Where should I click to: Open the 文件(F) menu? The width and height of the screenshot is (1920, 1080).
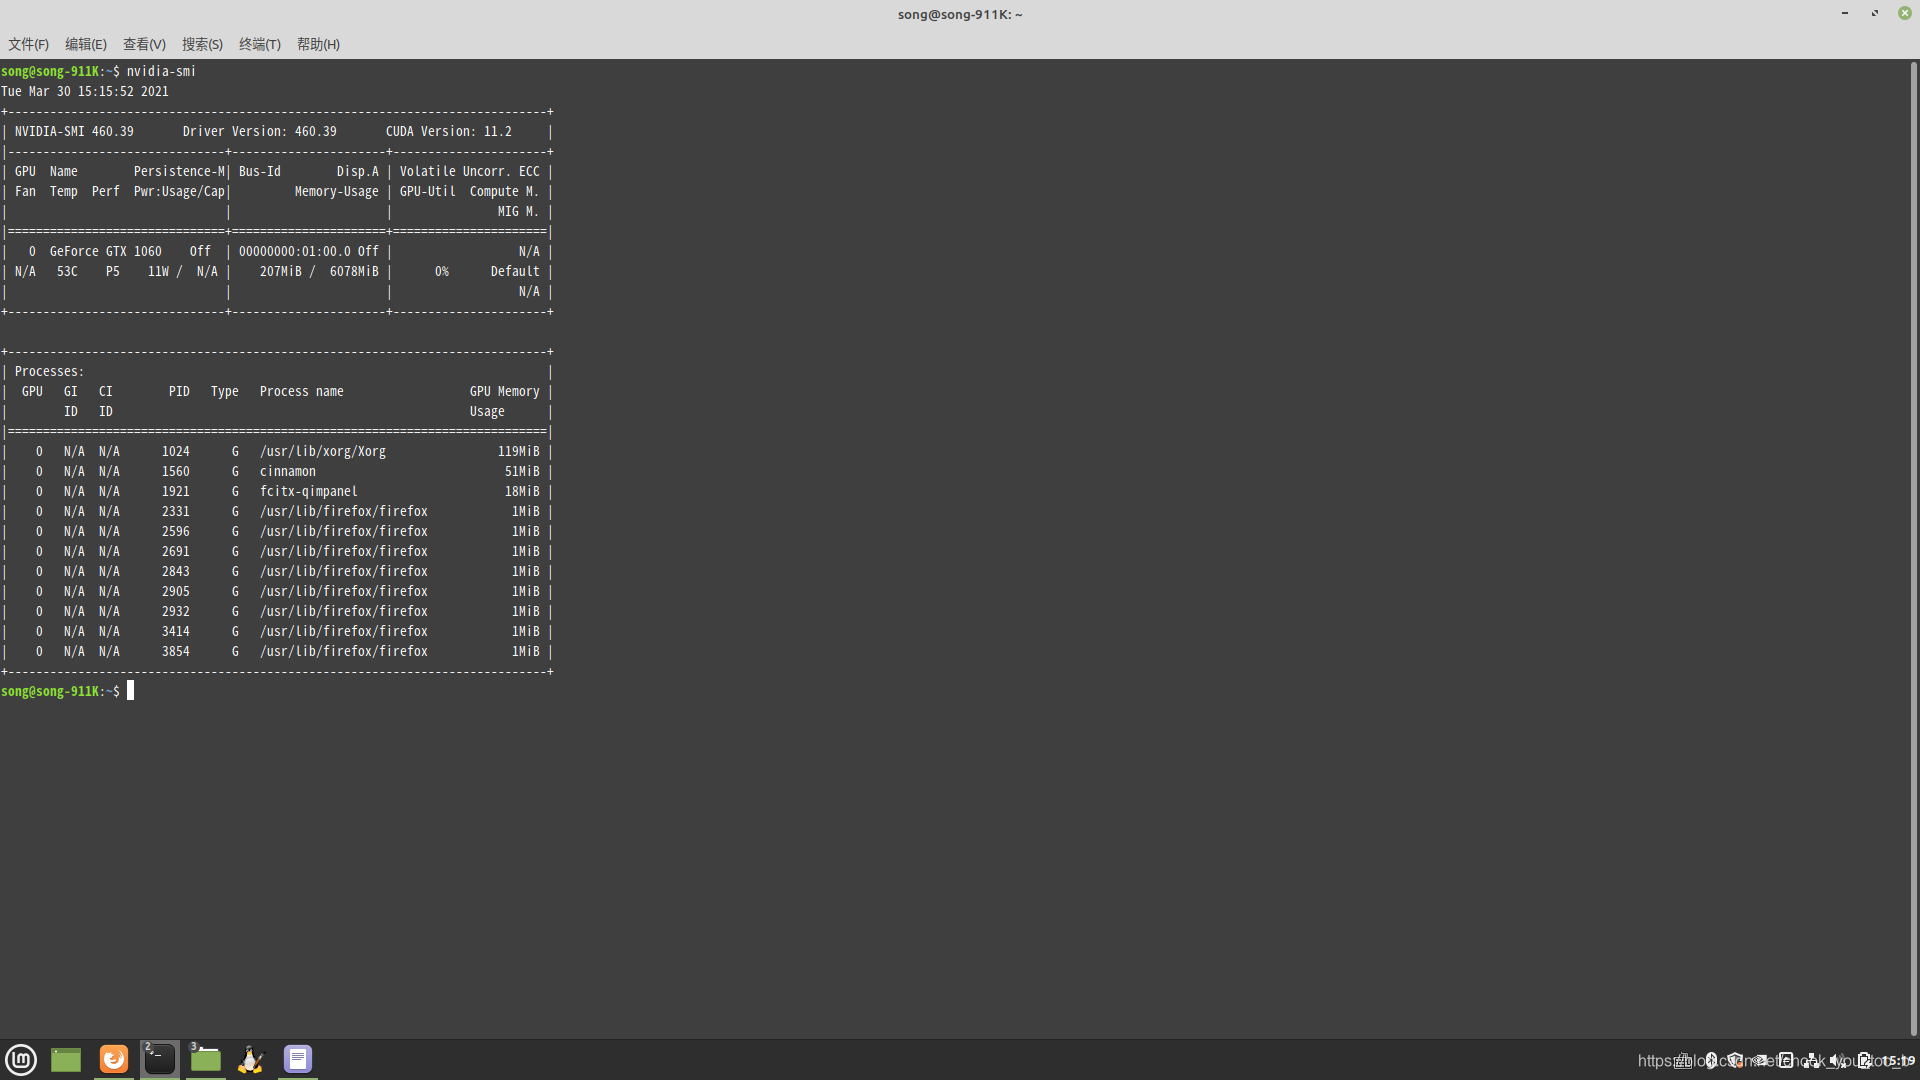coord(28,44)
